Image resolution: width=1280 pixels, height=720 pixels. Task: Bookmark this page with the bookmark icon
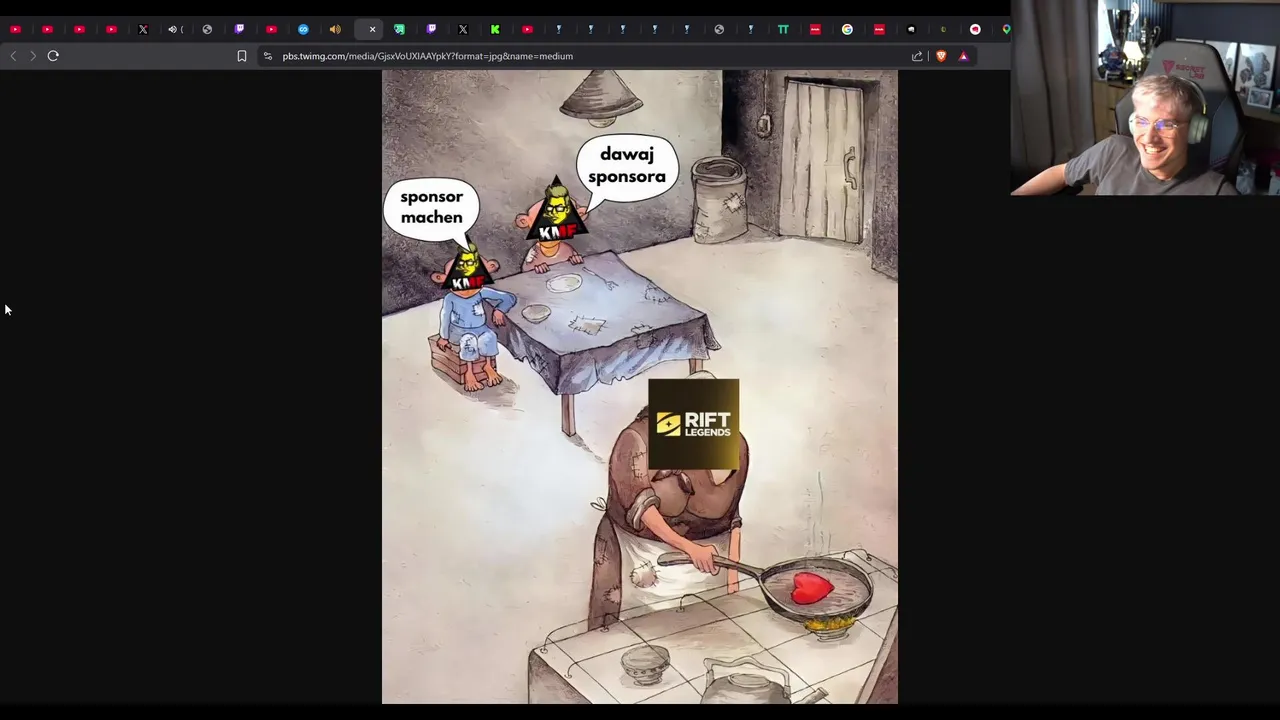point(242,56)
